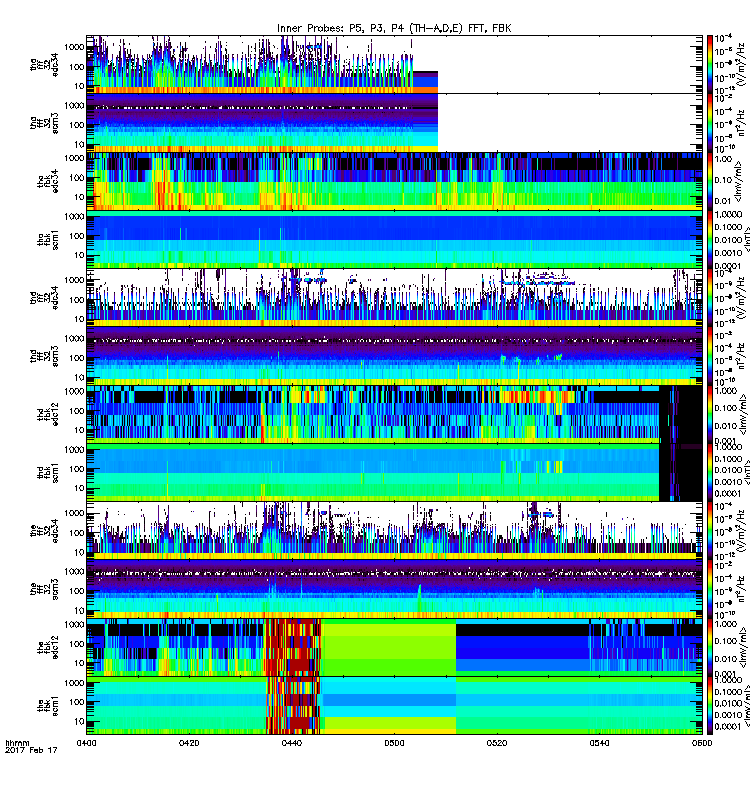Click the (V/m)²/Hz unit label beside thd fff edc34
This screenshot has height=800, width=750.
tap(741, 298)
